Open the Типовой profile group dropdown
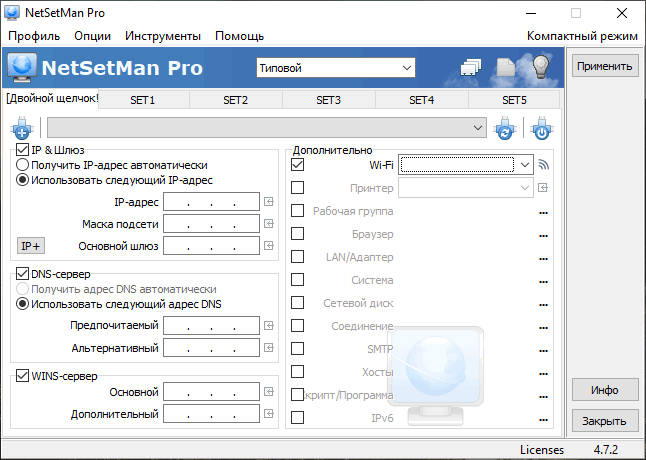Screen dimensions: 646x460 pos(335,68)
